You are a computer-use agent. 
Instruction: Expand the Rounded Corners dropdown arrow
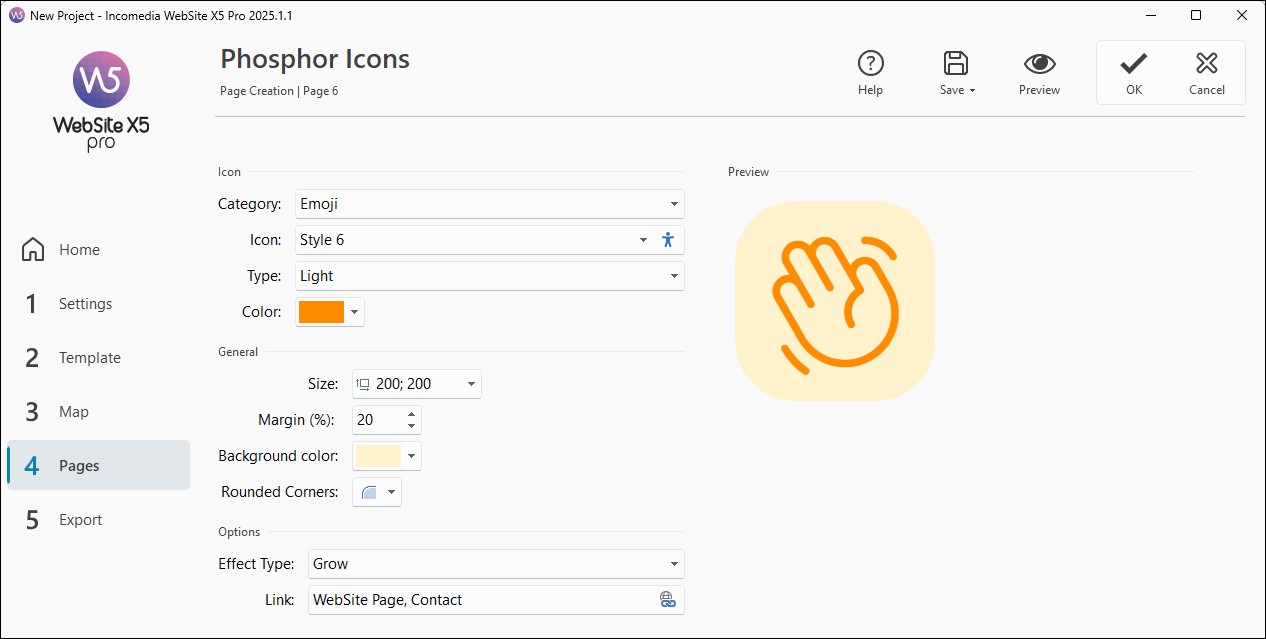tap(391, 492)
